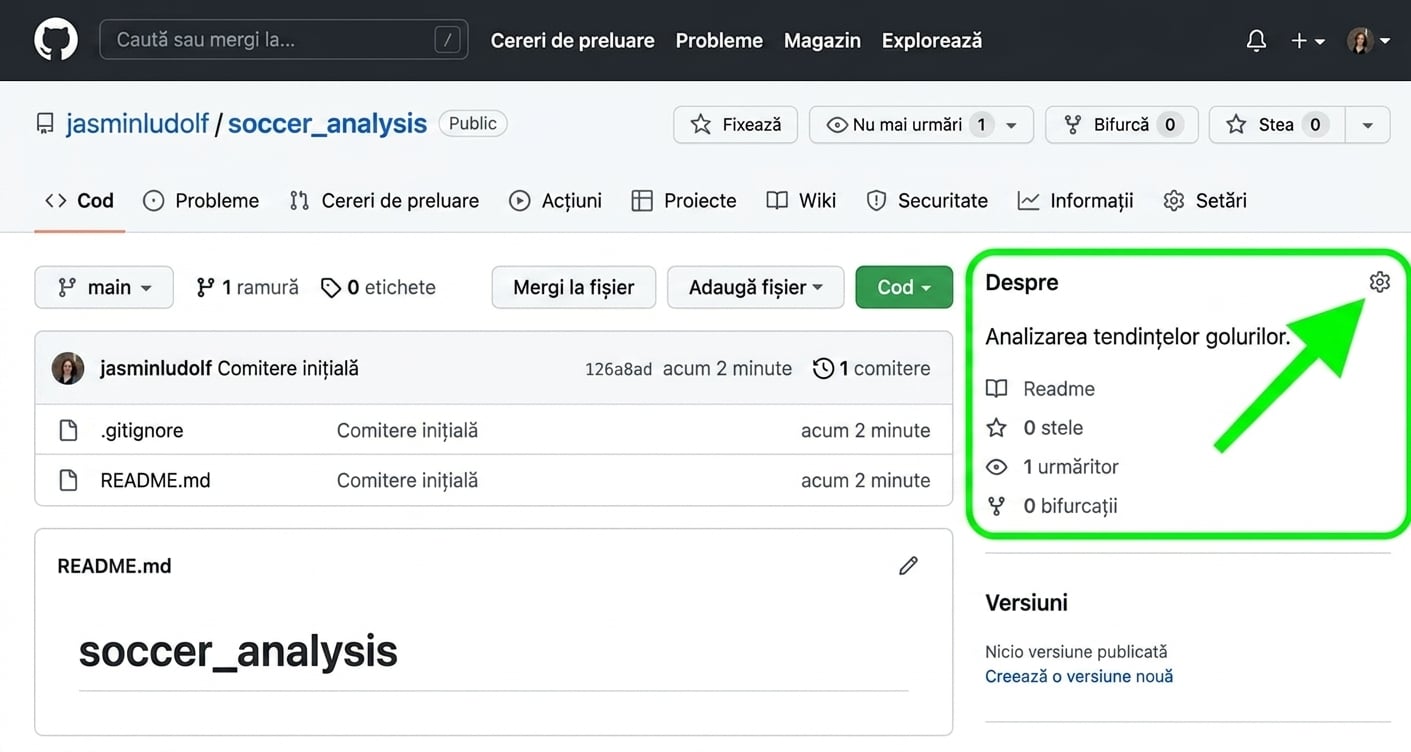Image resolution: width=1411 pixels, height=752 pixels.
Task: Open the notifications bell
Action: point(1256,41)
